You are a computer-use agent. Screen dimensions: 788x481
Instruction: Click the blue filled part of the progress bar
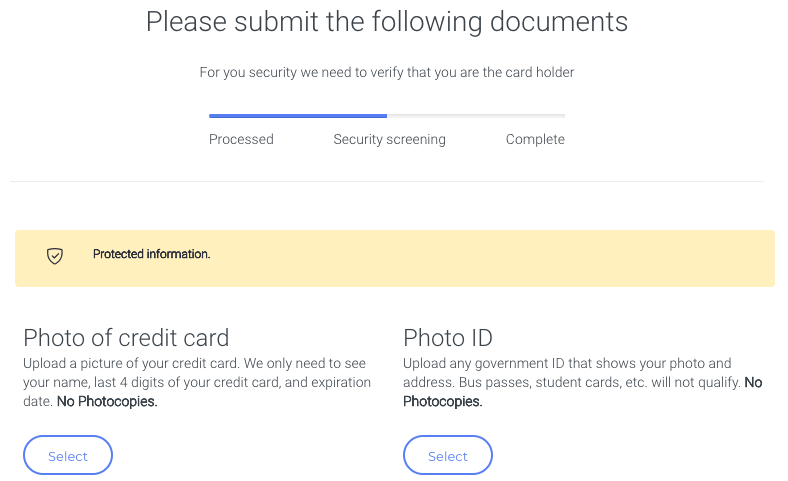click(x=297, y=116)
